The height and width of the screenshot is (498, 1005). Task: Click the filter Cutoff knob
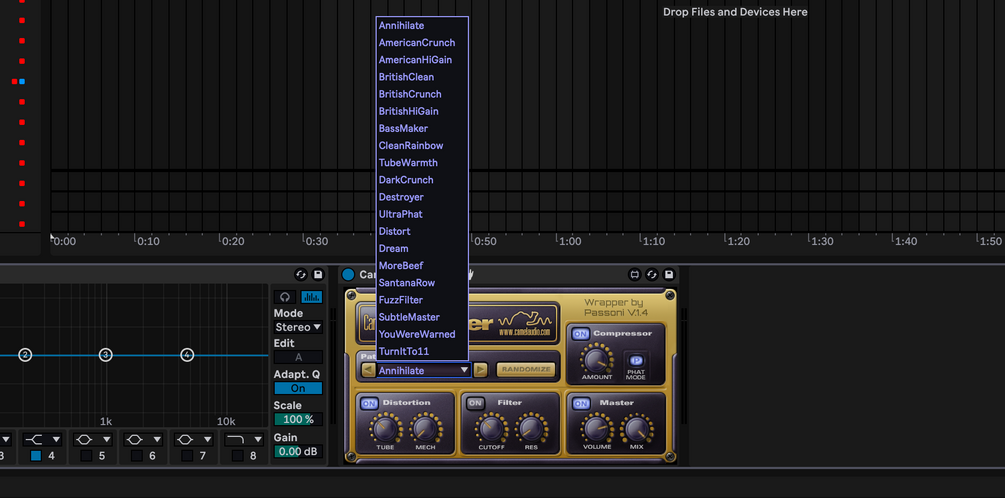pos(491,429)
